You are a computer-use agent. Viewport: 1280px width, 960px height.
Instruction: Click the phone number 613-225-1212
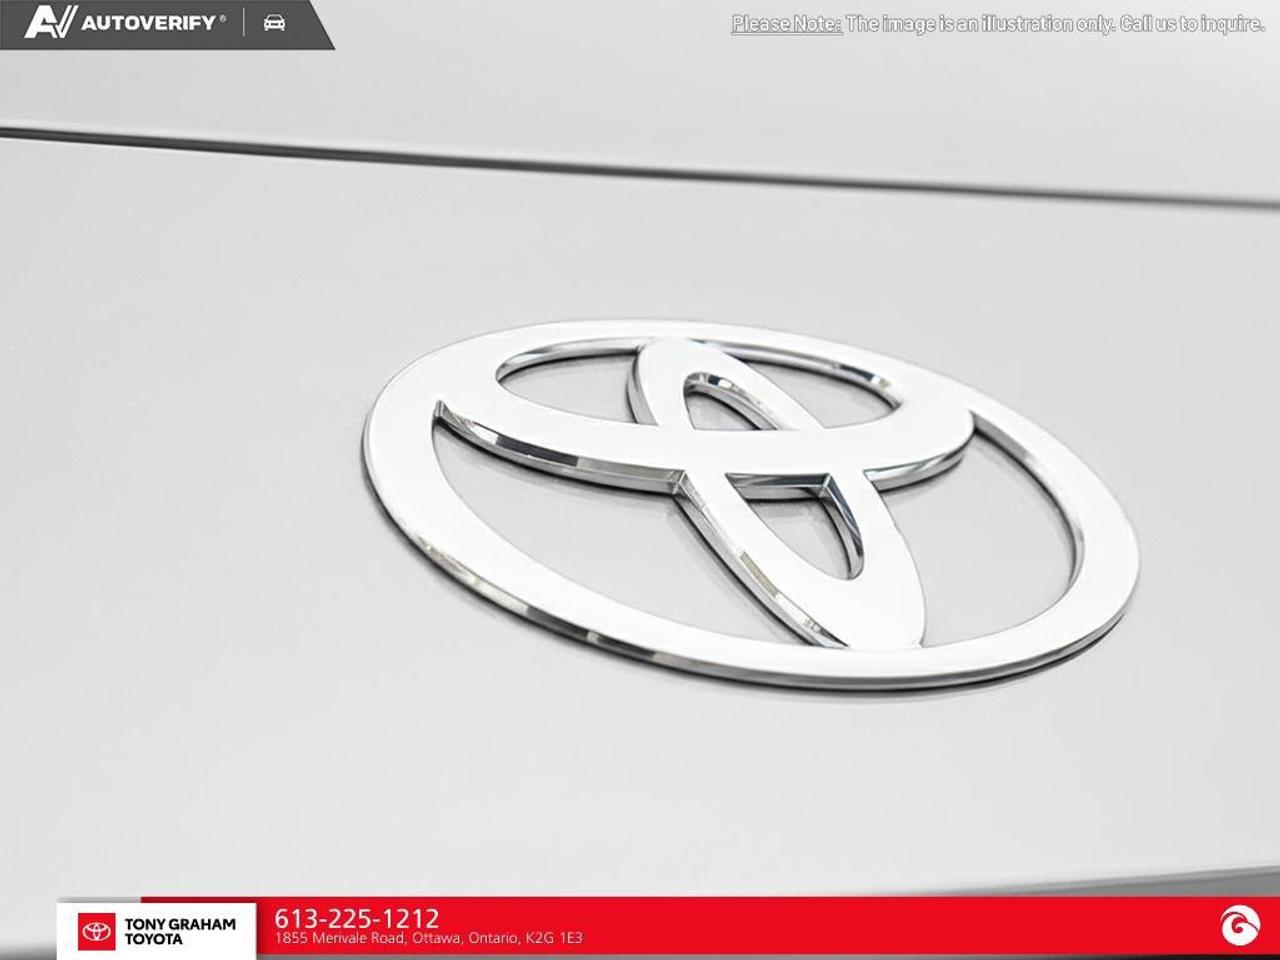(357, 918)
